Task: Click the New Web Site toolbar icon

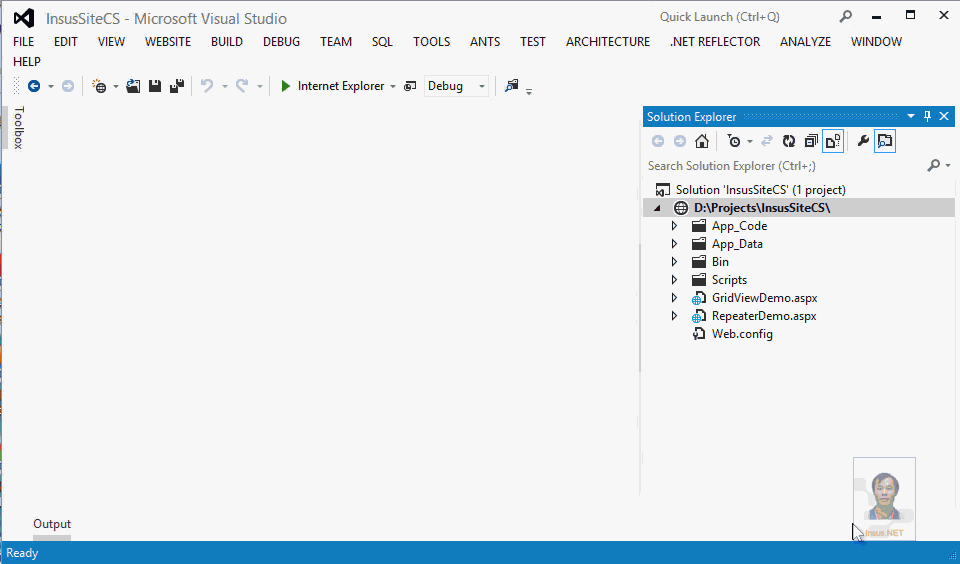Action: tap(99, 86)
